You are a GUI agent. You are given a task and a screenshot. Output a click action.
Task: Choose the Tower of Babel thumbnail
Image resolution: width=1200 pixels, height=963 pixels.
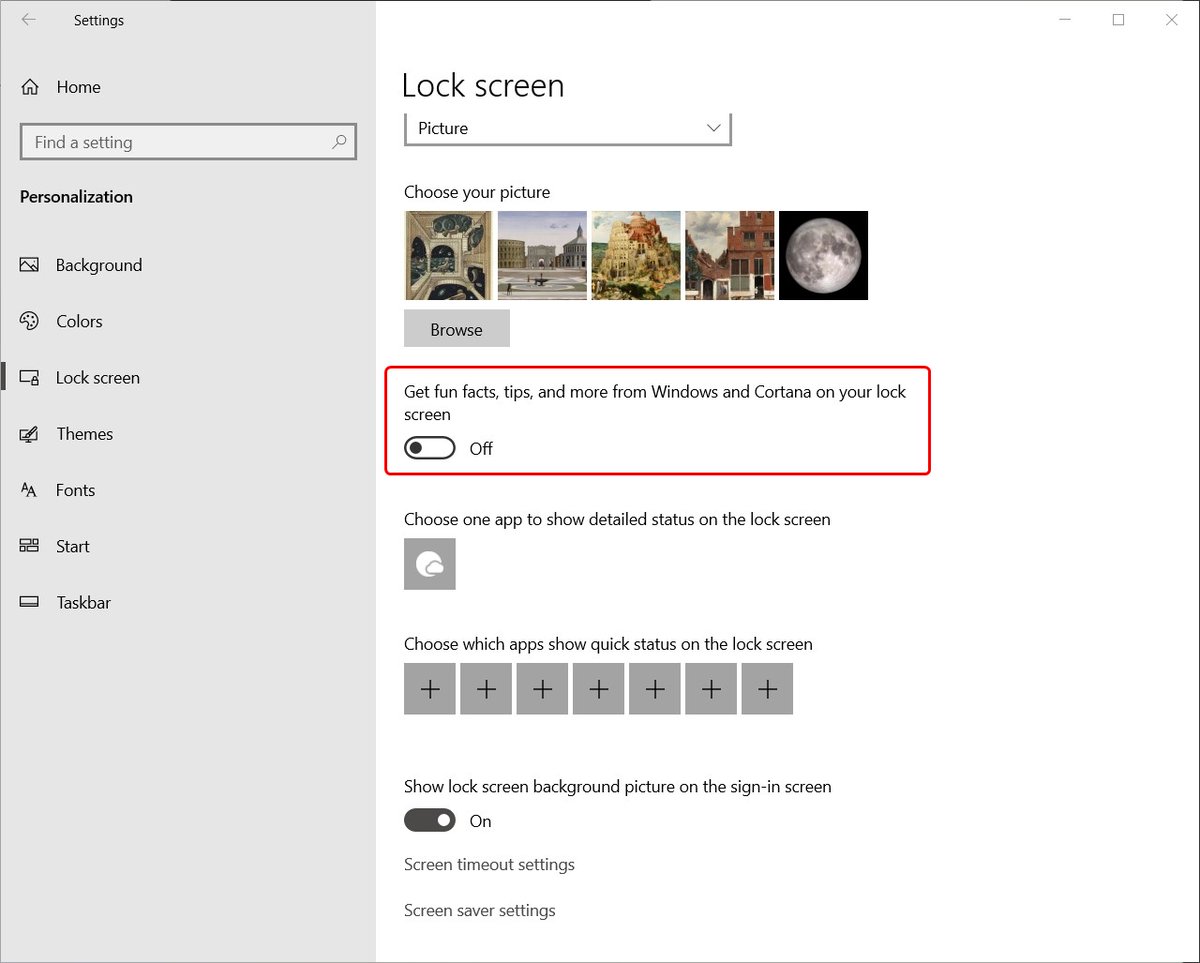(x=636, y=255)
